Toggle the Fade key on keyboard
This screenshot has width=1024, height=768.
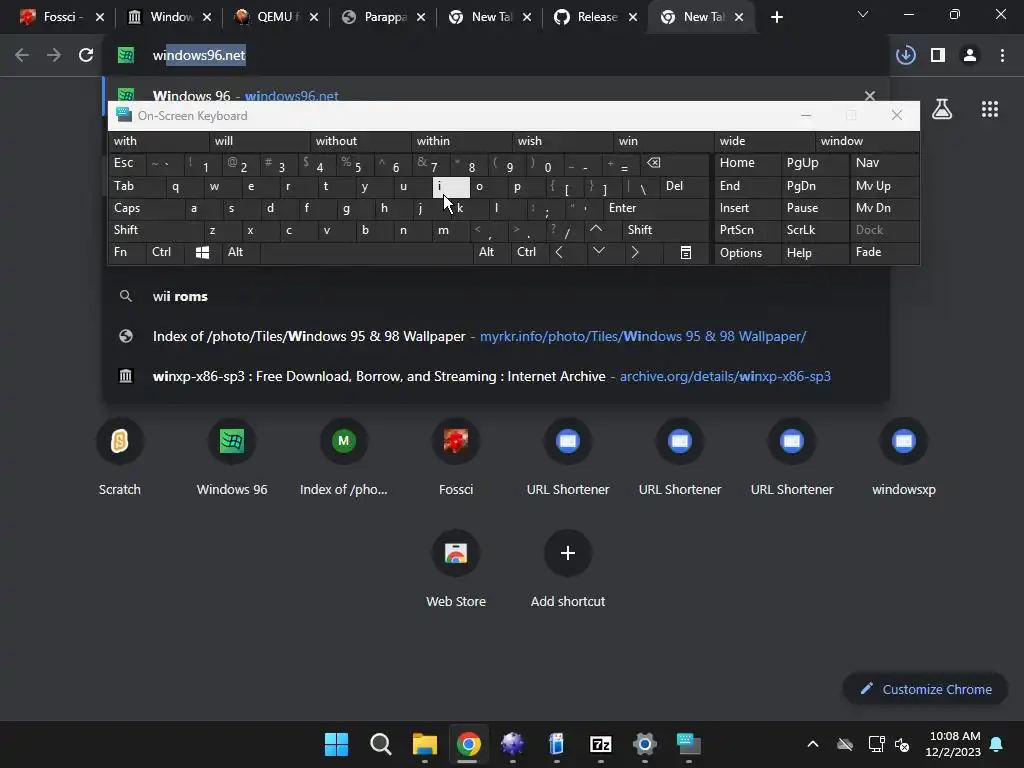tap(884, 253)
